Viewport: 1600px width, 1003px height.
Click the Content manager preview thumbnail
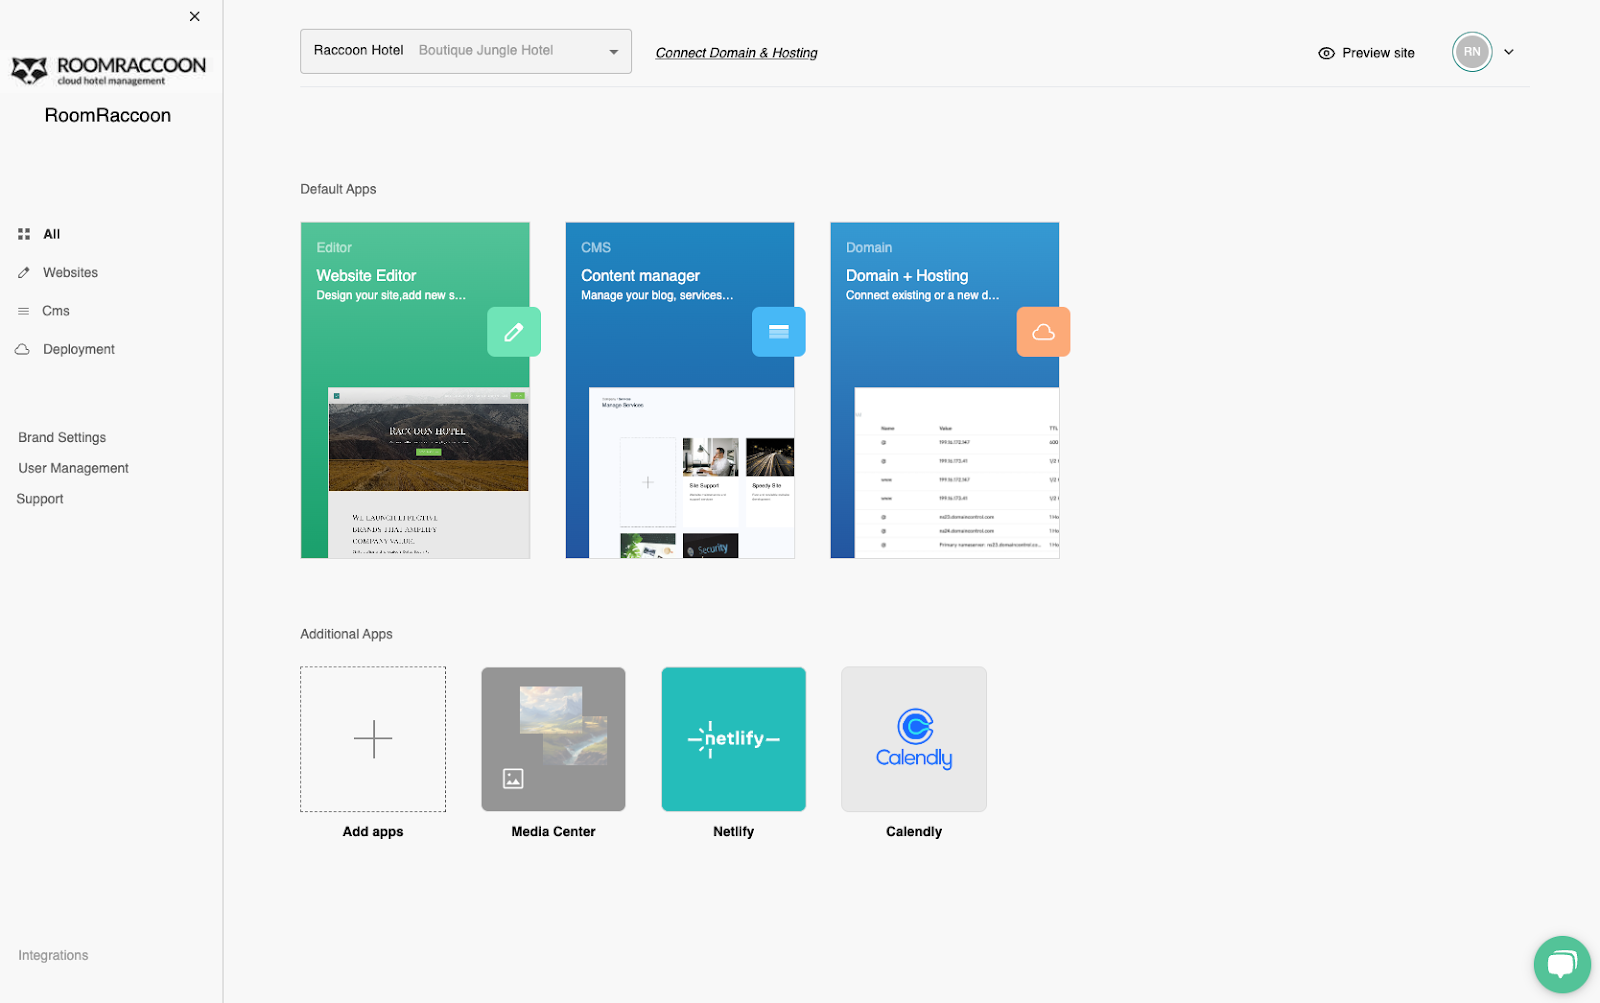tap(691, 472)
